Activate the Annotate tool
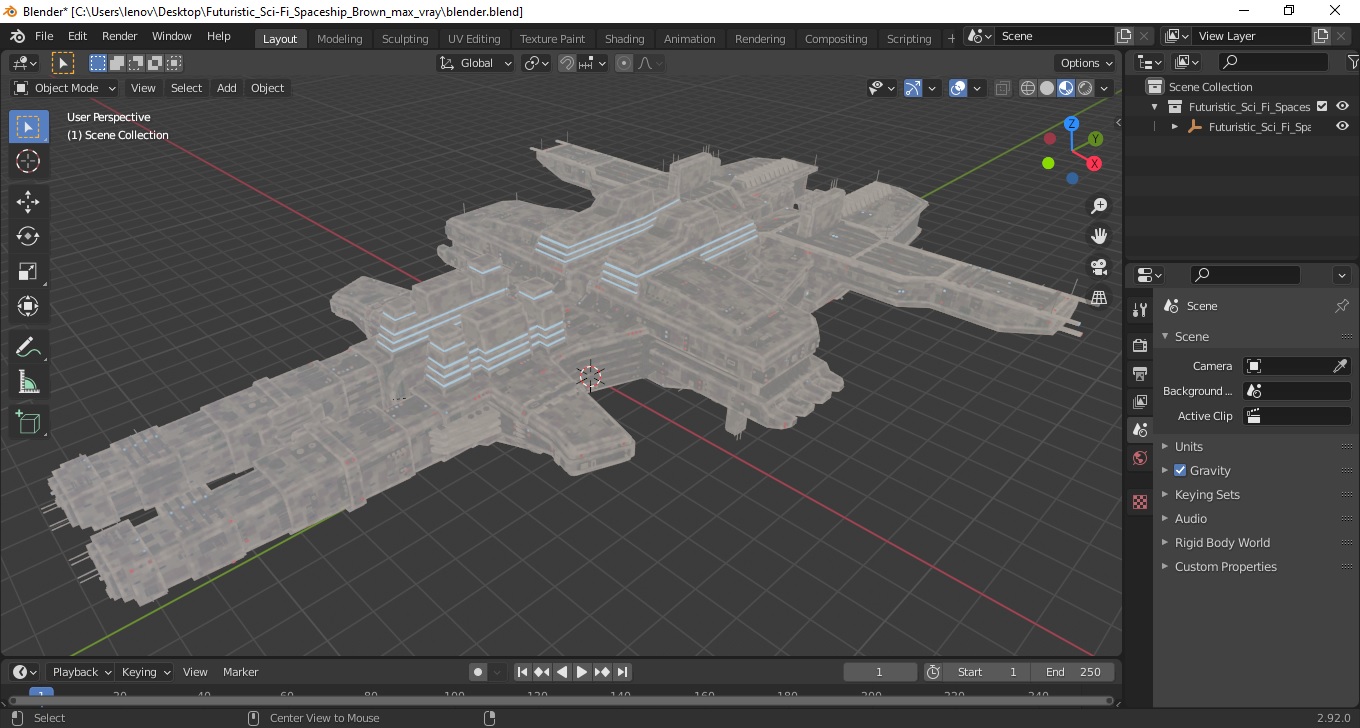 [28, 347]
